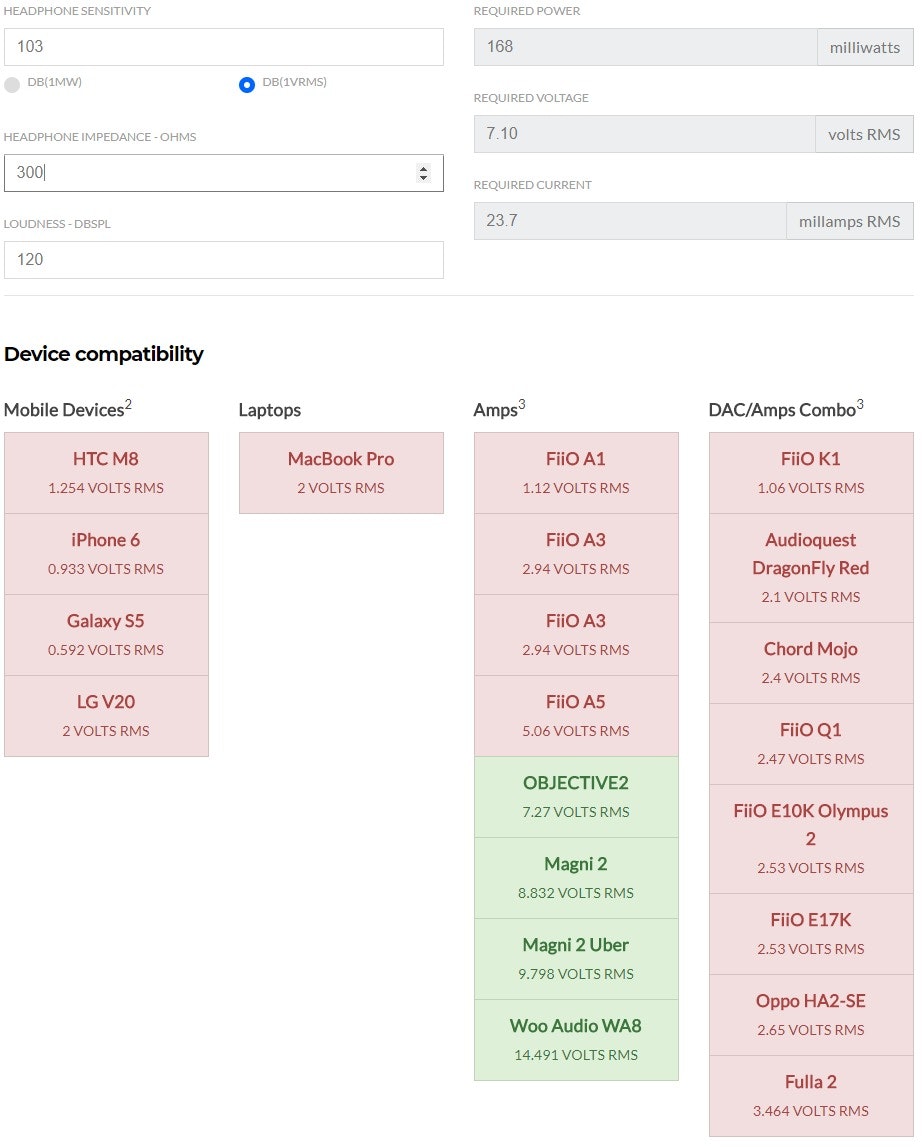Click the headphone sensitivity input field
This screenshot has height=1147, width=924.
coord(223,47)
